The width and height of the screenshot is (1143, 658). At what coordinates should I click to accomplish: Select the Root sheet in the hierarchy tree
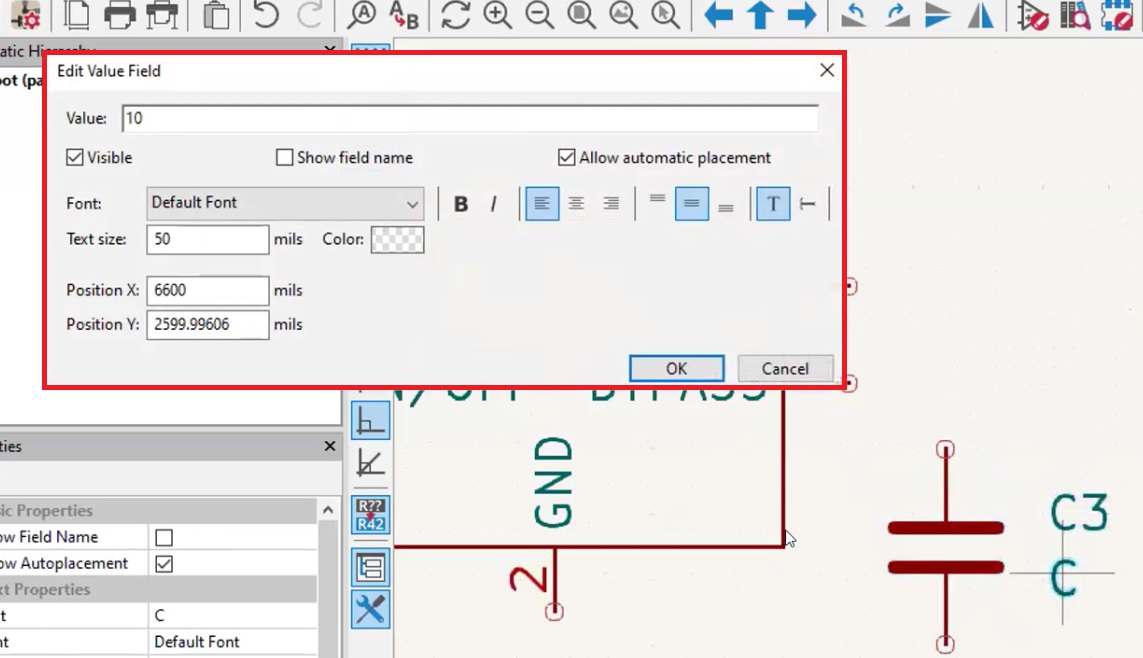(x=20, y=80)
